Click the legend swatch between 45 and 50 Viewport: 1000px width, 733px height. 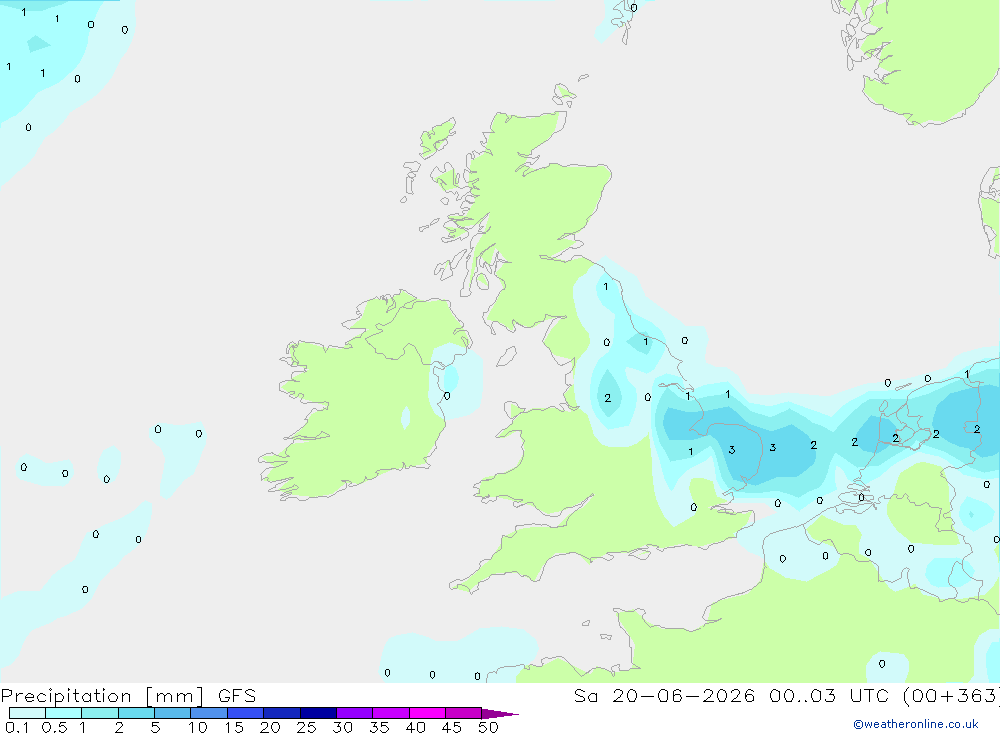coord(464,713)
